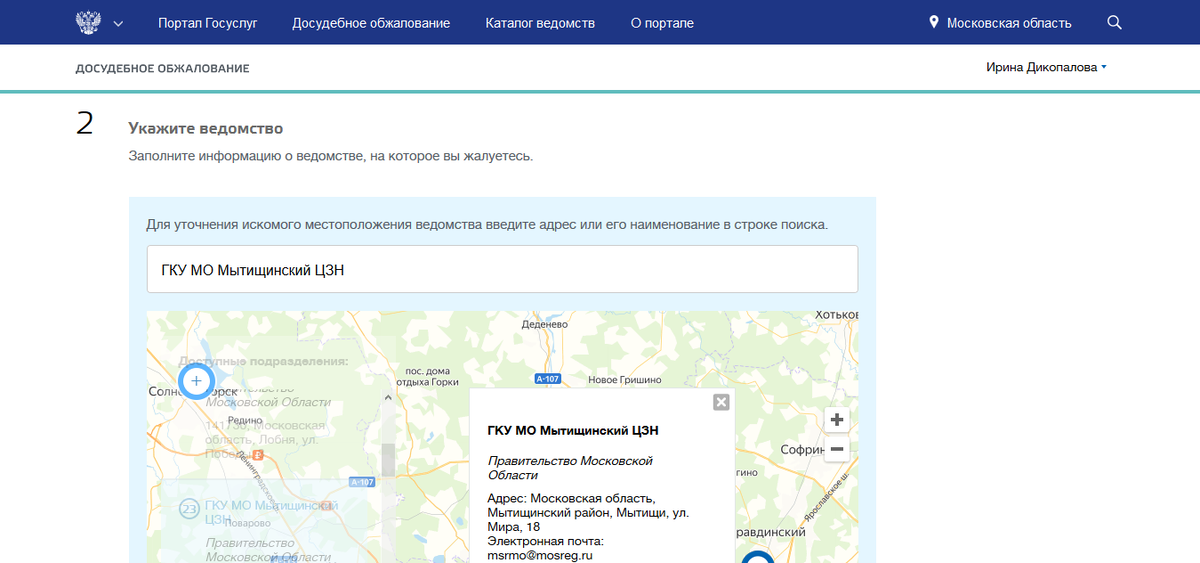Click the A-107 road badge near Новое Гришино
This screenshot has height=563, width=1200.
[547, 379]
